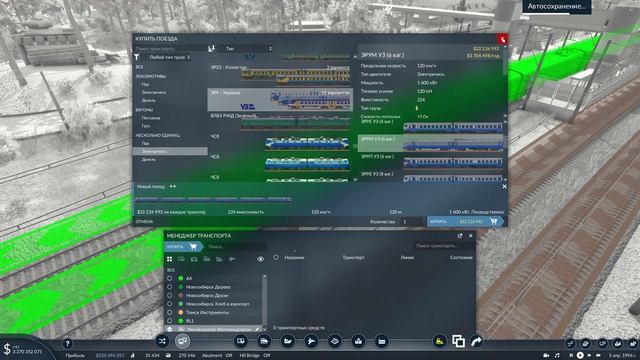
Task: Select the radio button for line A4
Action: click(x=169, y=278)
